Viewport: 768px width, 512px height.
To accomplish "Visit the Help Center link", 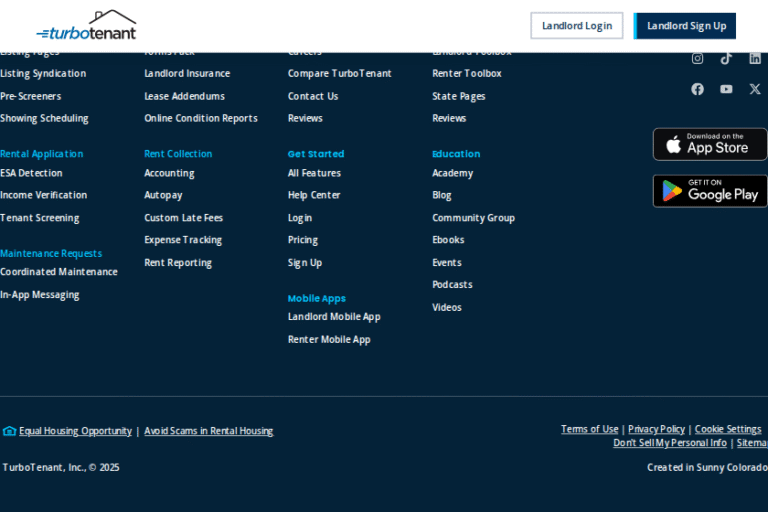I will 314,195.
